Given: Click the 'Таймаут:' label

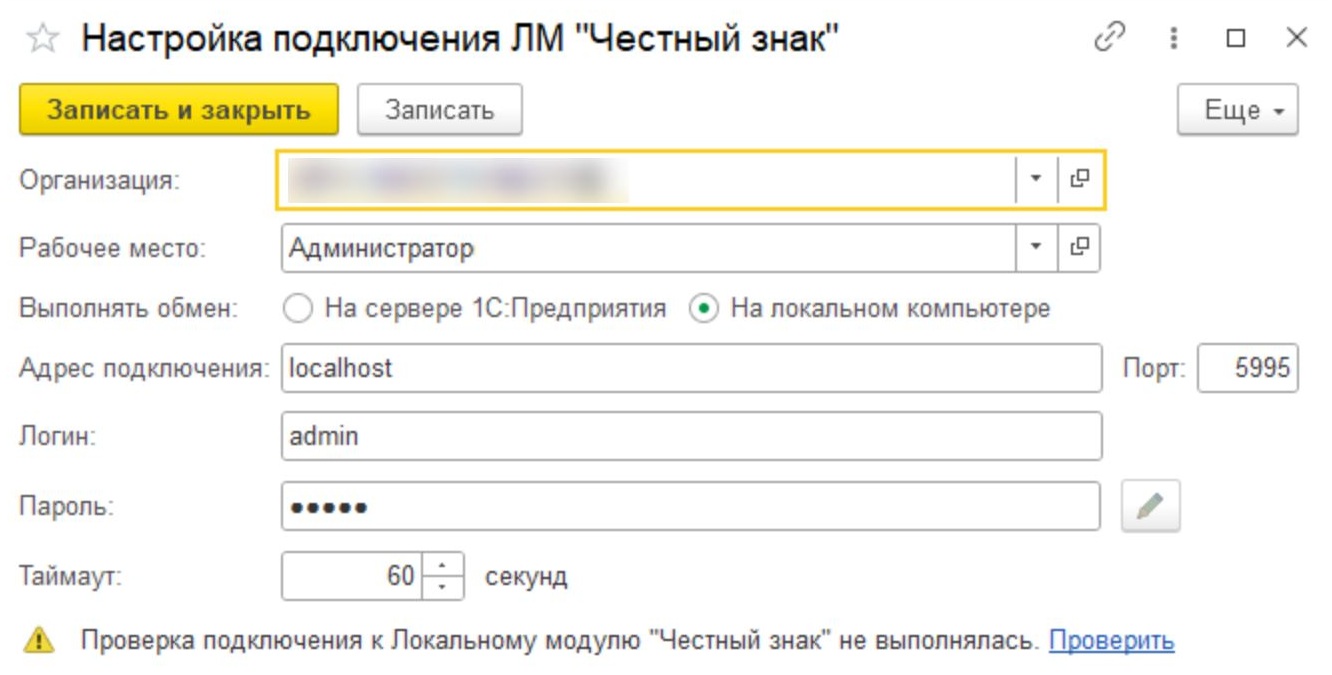Looking at the screenshot, I should pyautogui.click(x=71, y=577).
